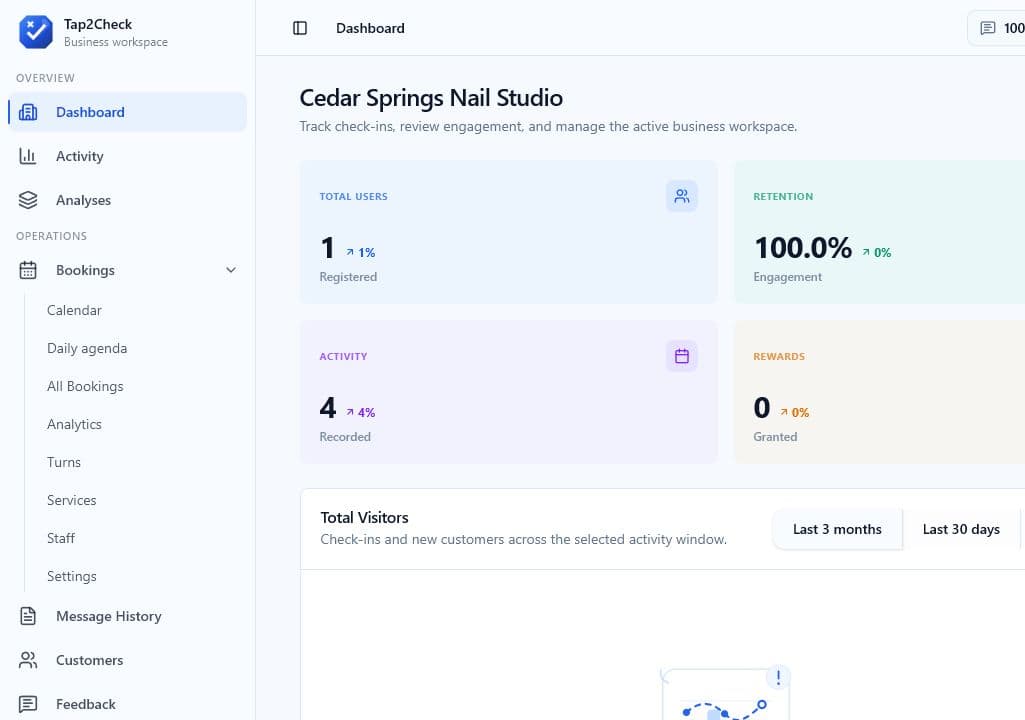
Task: Toggle the sidebar panel icon
Action: pyautogui.click(x=300, y=28)
